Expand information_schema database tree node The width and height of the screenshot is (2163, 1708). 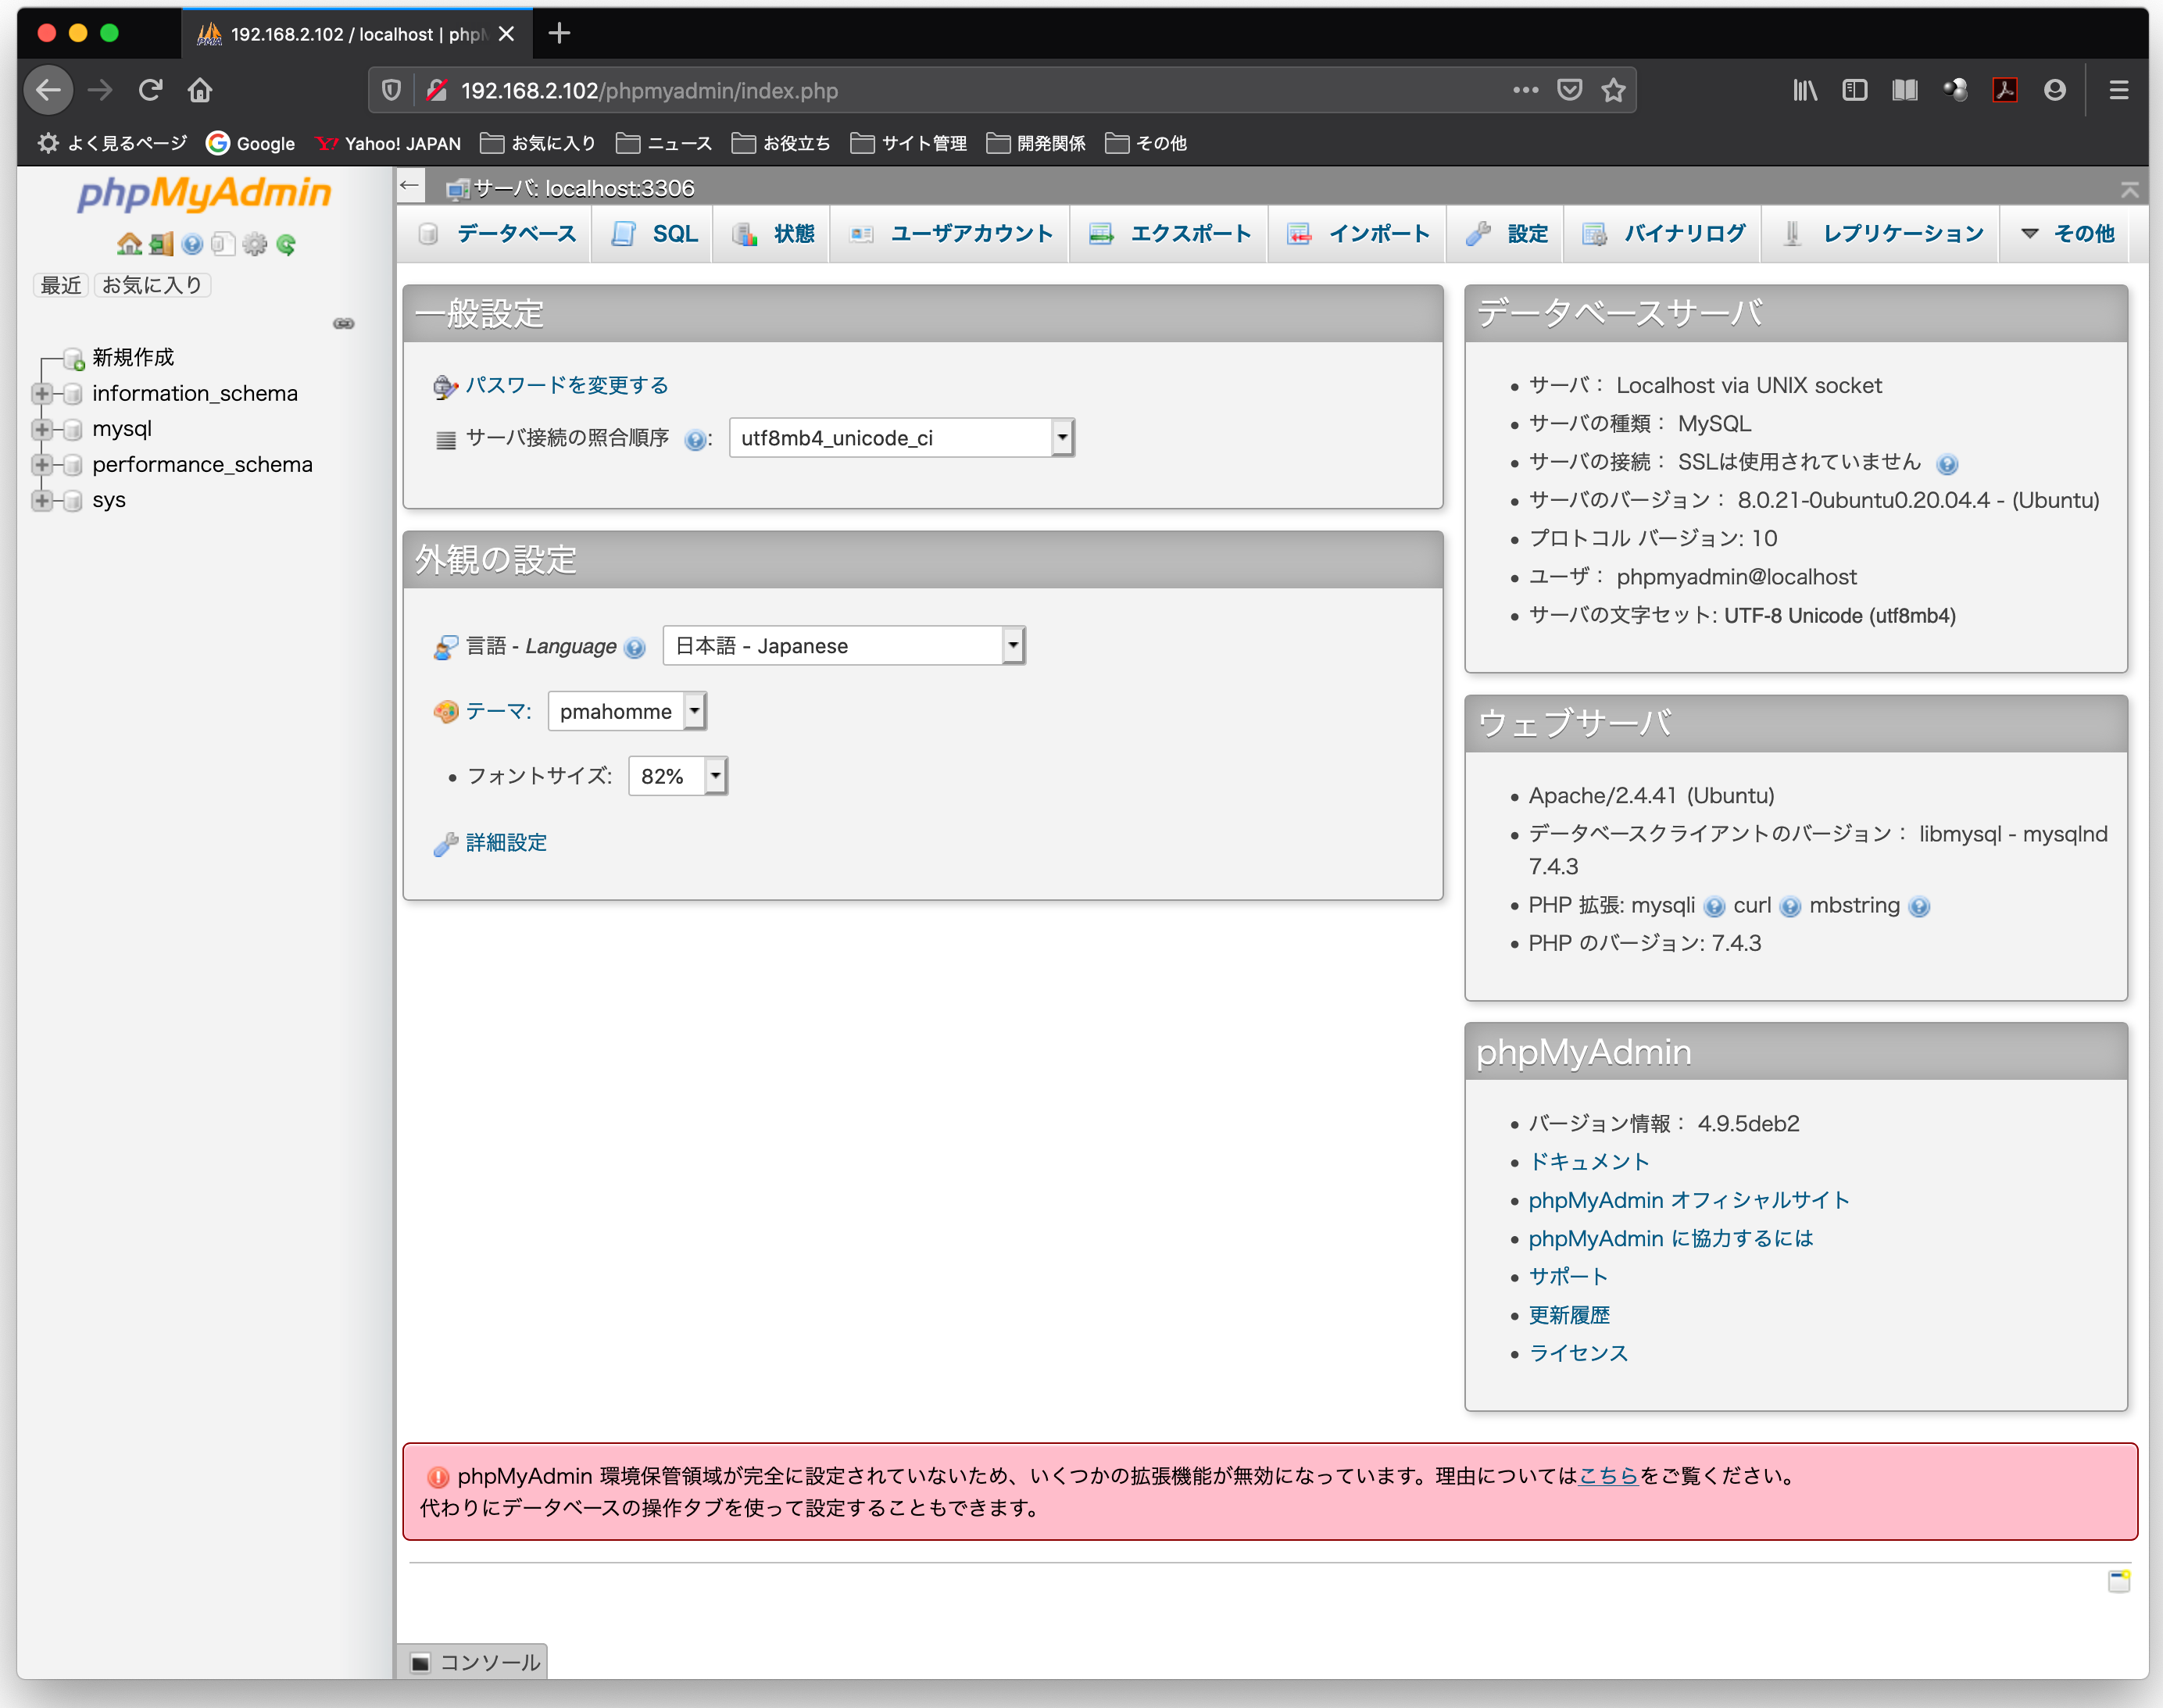click(41, 394)
